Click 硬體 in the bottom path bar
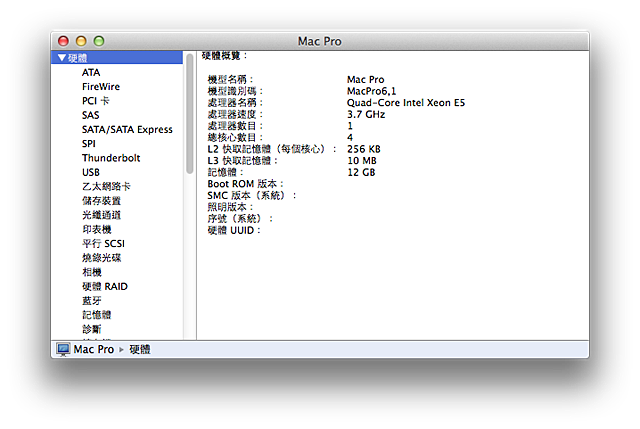Screen dimensions: 640x429 (140, 349)
